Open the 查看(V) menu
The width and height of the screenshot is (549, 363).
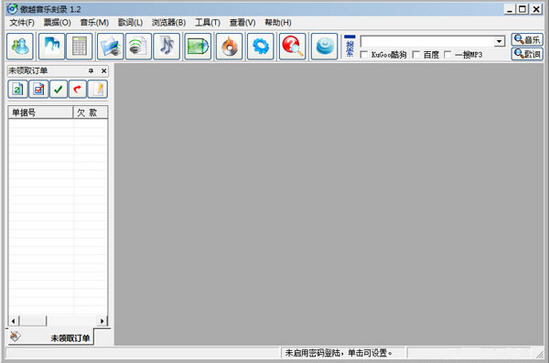[x=242, y=23]
